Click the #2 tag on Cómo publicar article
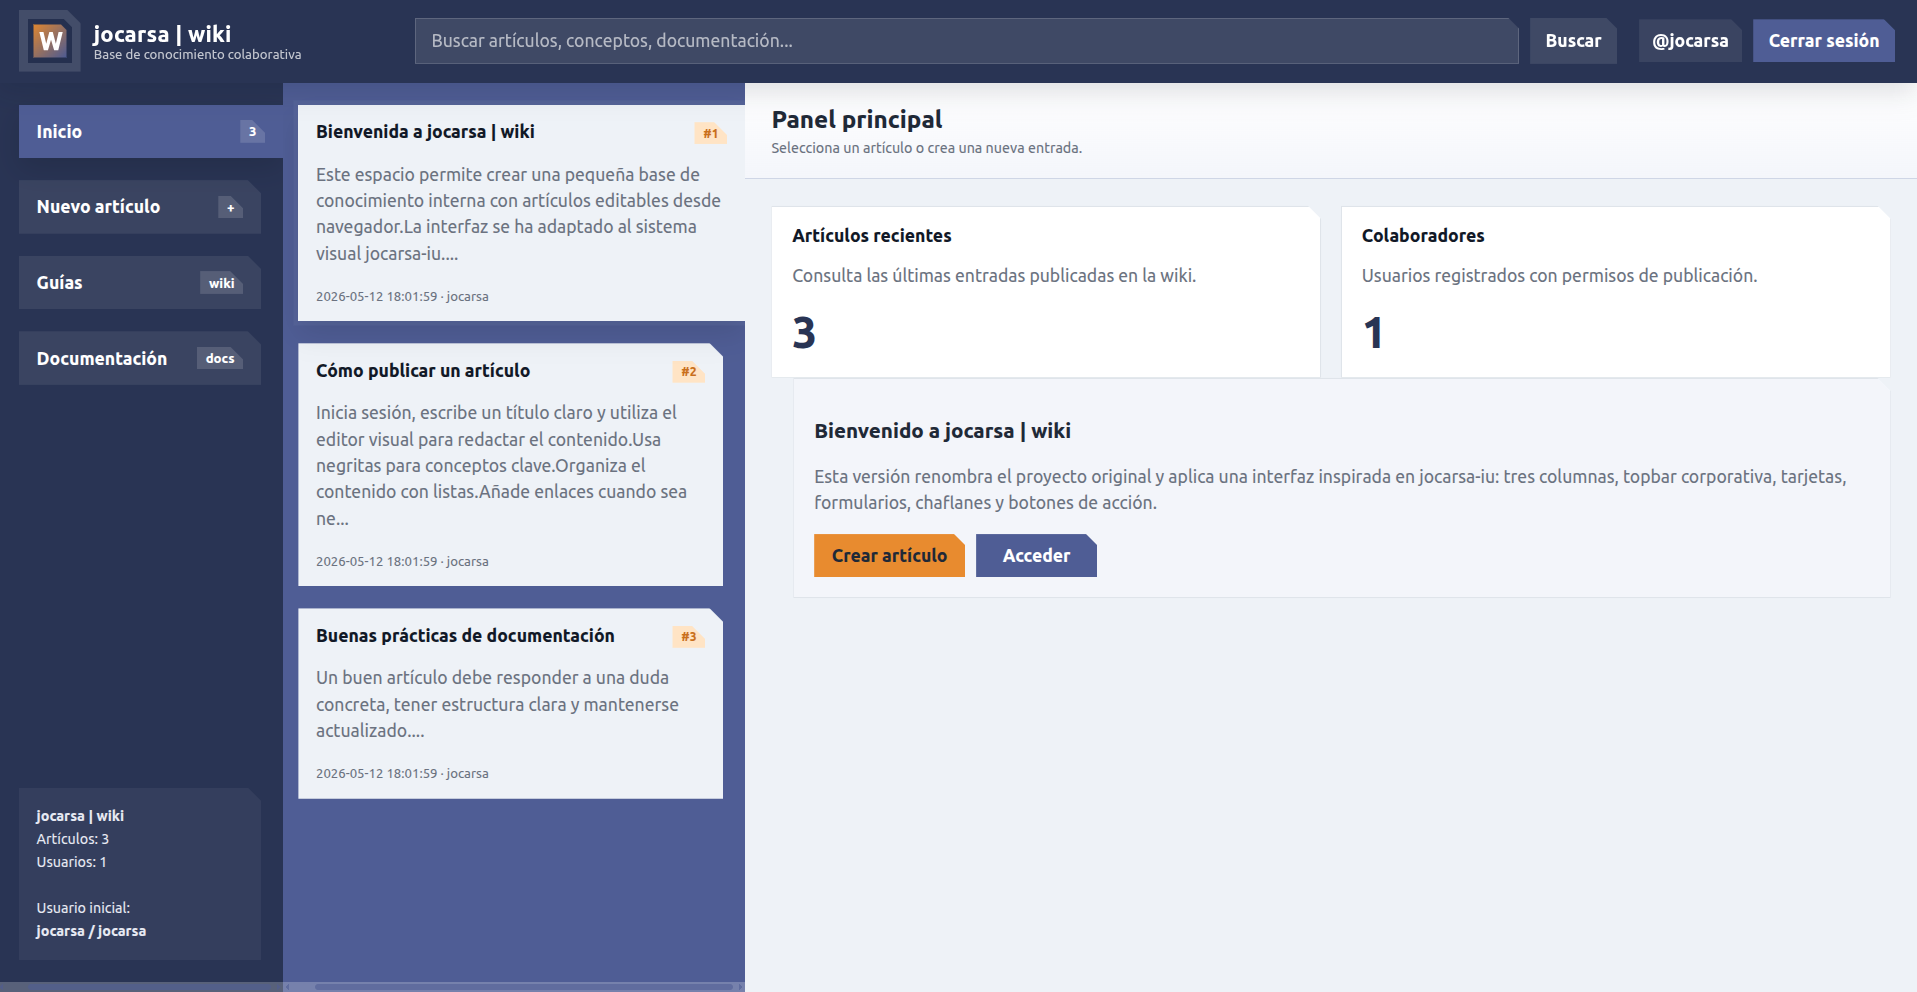This screenshot has height=992, width=1917. [x=688, y=371]
